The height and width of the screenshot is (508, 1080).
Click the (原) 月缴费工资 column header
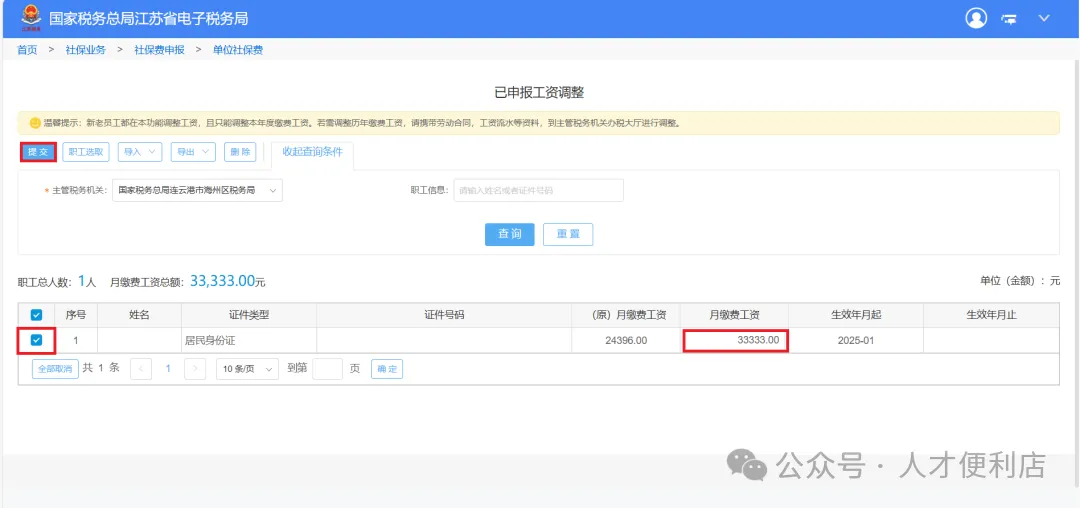pos(626,315)
